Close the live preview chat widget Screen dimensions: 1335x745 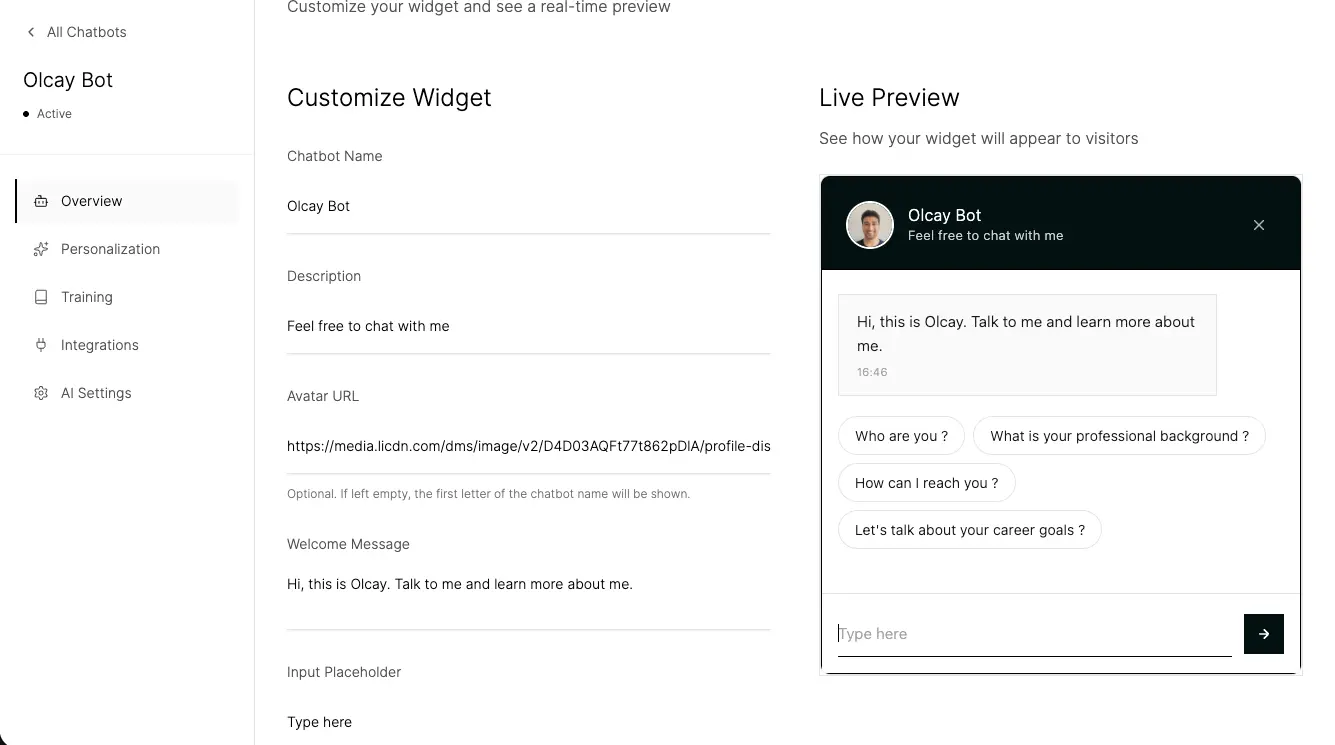[1258, 225]
